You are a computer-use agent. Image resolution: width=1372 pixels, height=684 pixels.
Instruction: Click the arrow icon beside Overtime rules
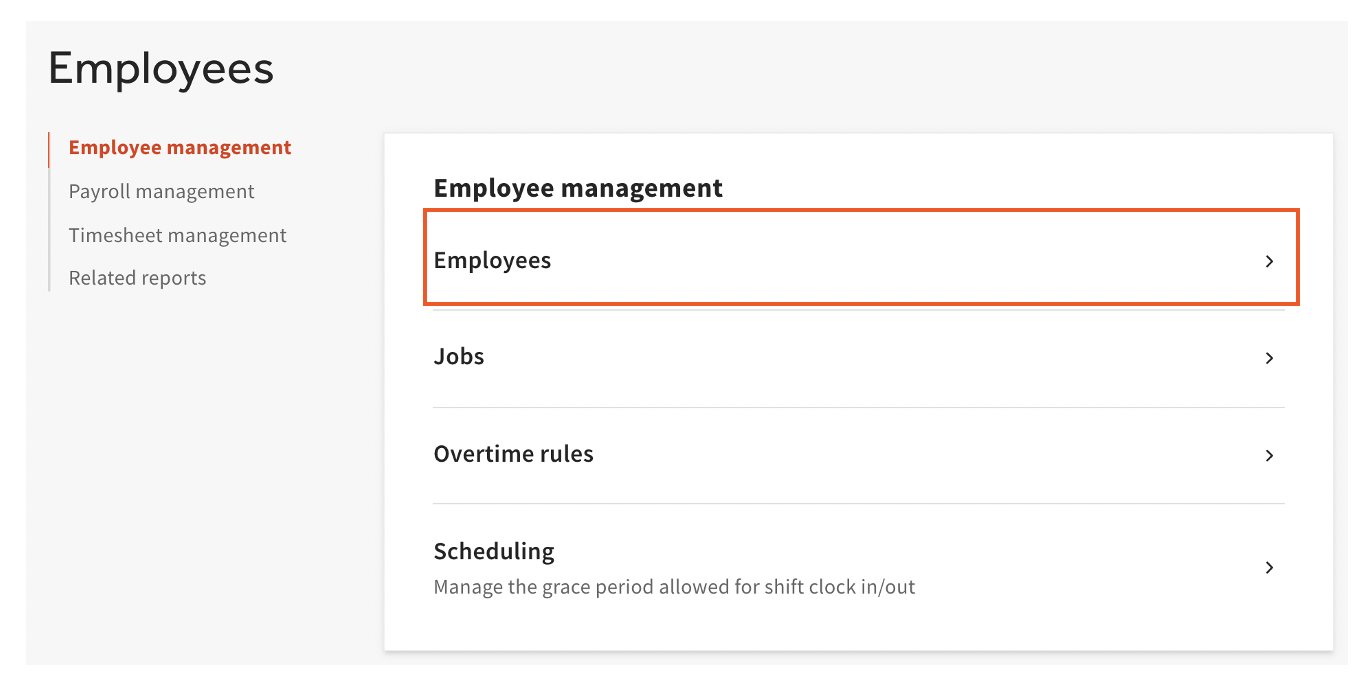1269,455
